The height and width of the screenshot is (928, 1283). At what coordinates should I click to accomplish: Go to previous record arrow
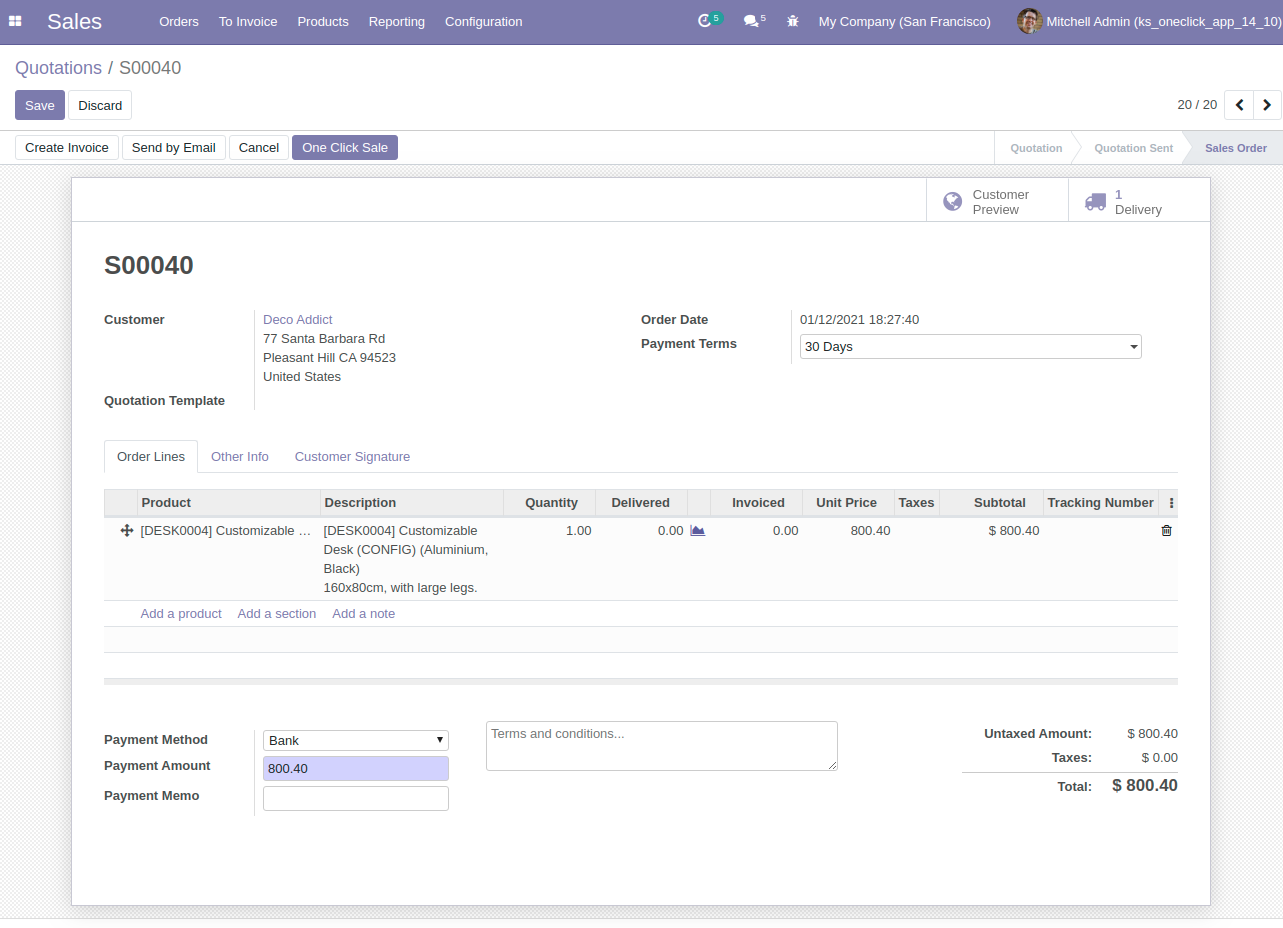1239,105
